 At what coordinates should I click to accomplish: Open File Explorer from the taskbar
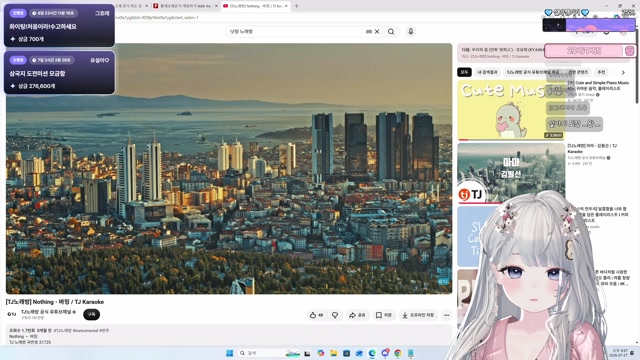tap(333, 353)
